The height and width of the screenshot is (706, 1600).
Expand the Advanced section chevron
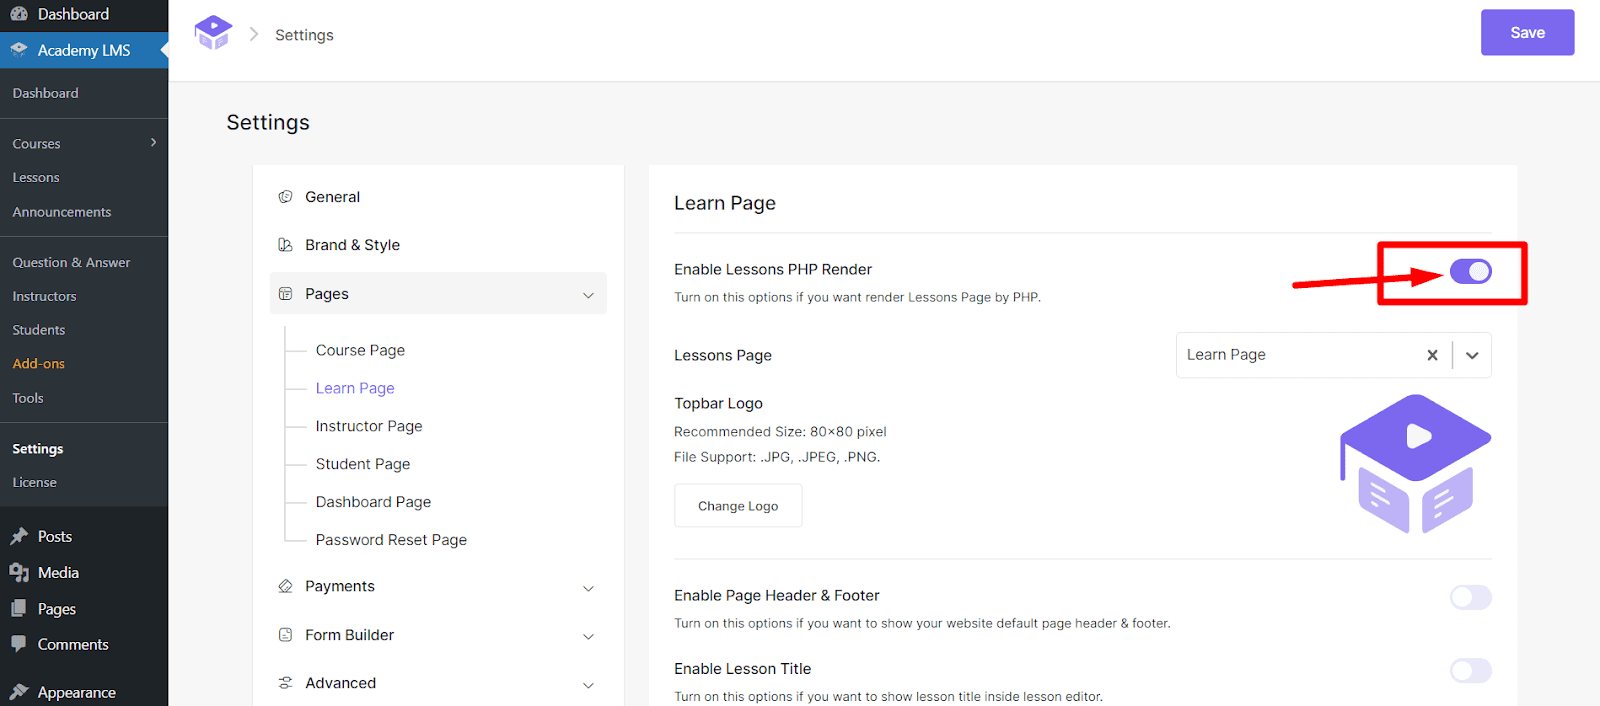click(x=588, y=685)
